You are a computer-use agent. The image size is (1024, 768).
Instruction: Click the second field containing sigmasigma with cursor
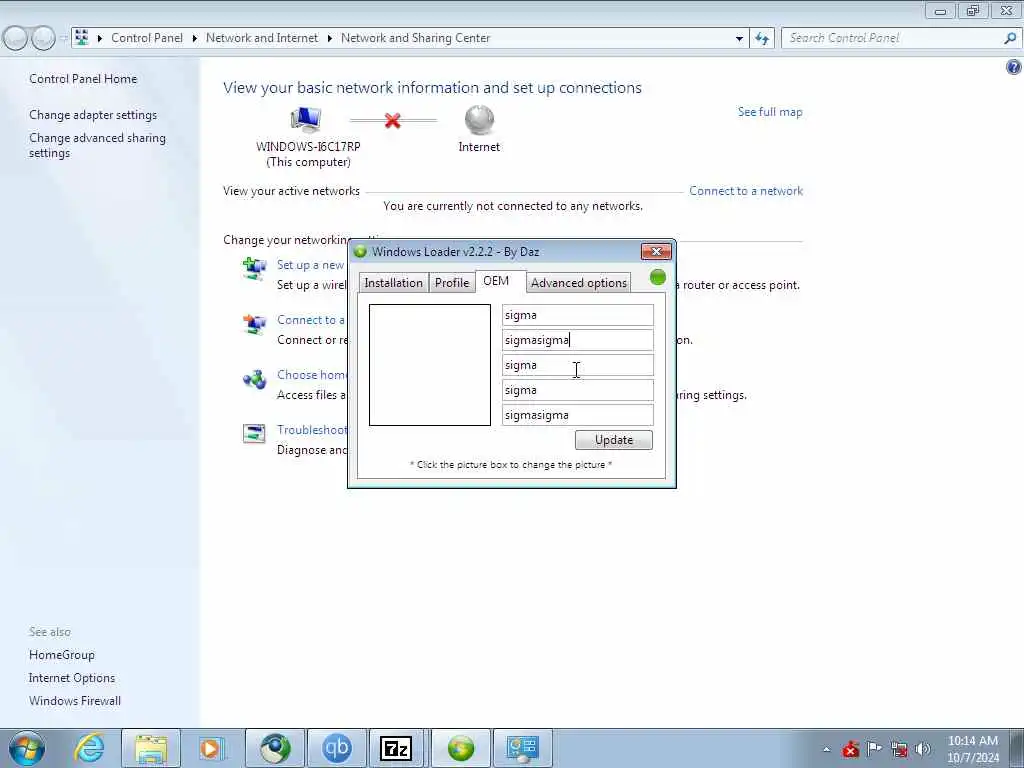pos(577,340)
